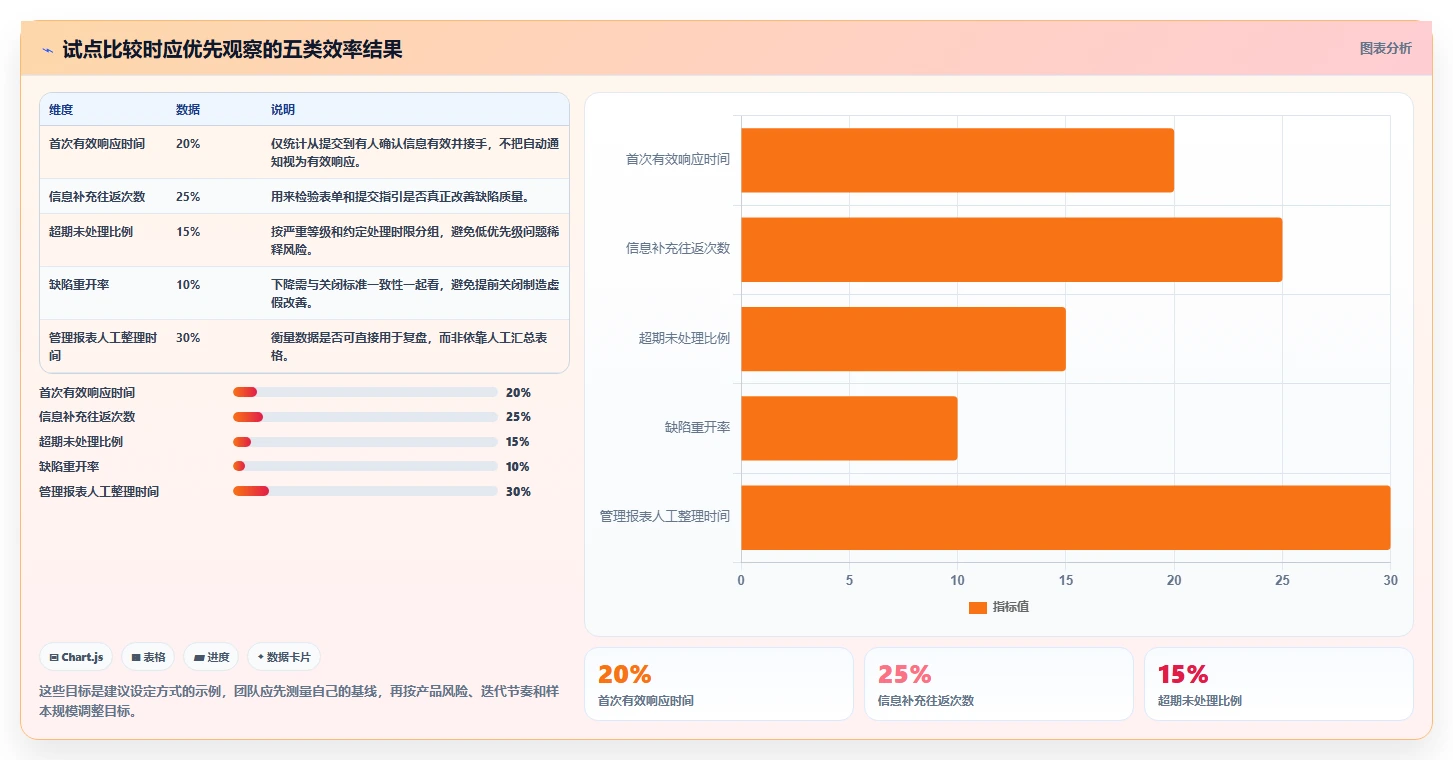Image resolution: width=1453 pixels, height=760 pixels.
Task: Select the title 试点比较时应优先观察的五类效率结果
Action: point(232,49)
